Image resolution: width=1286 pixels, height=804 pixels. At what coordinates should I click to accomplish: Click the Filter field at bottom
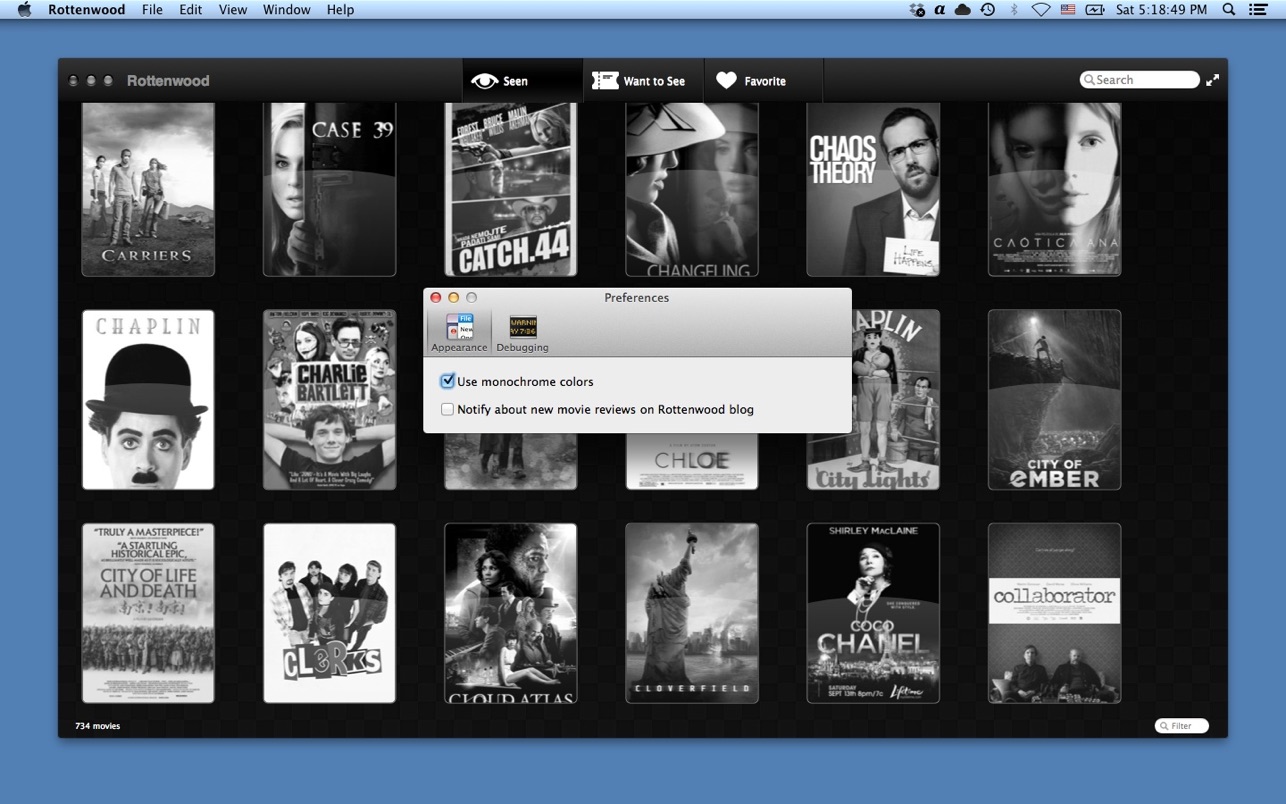(1185, 726)
